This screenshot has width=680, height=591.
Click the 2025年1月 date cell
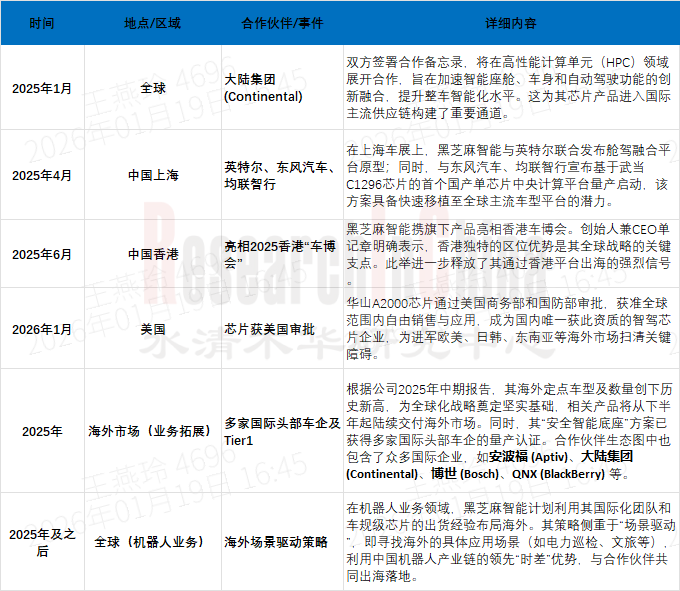coord(42,88)
